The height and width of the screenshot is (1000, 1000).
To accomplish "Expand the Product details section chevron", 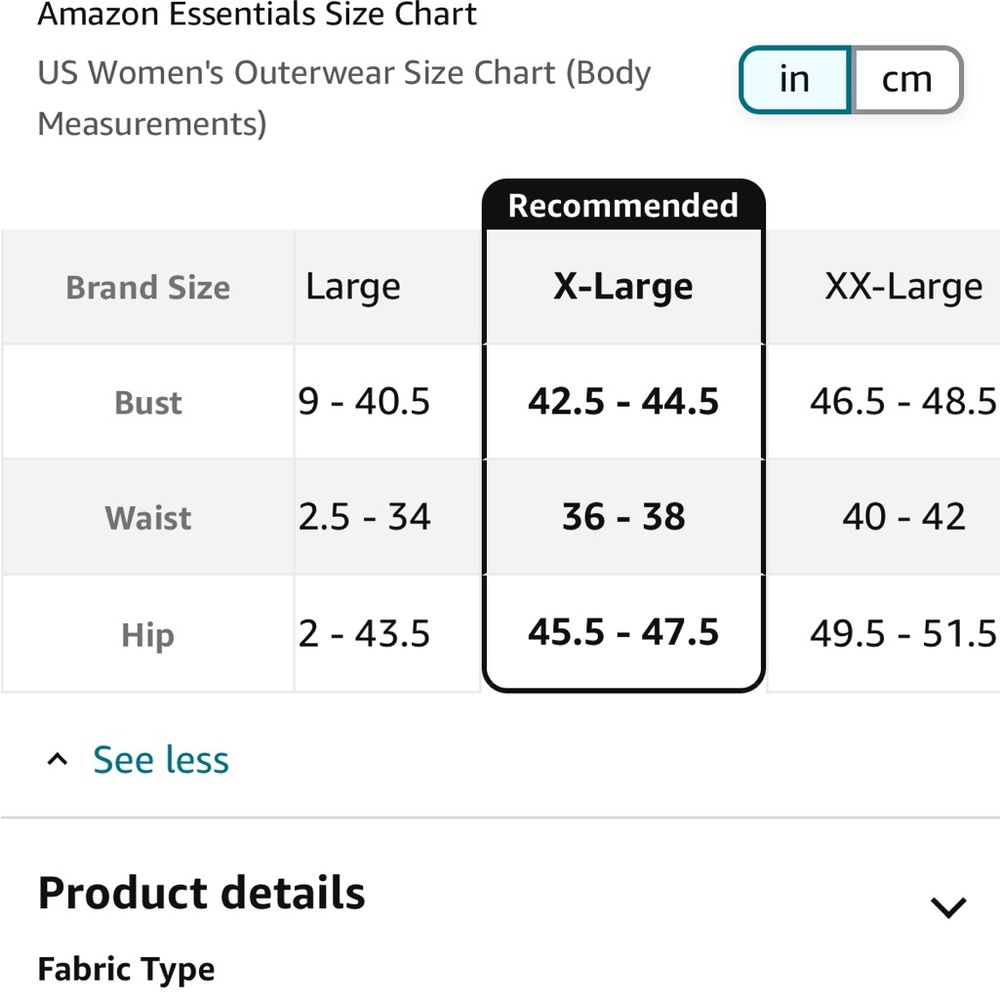I will (947, 906).
